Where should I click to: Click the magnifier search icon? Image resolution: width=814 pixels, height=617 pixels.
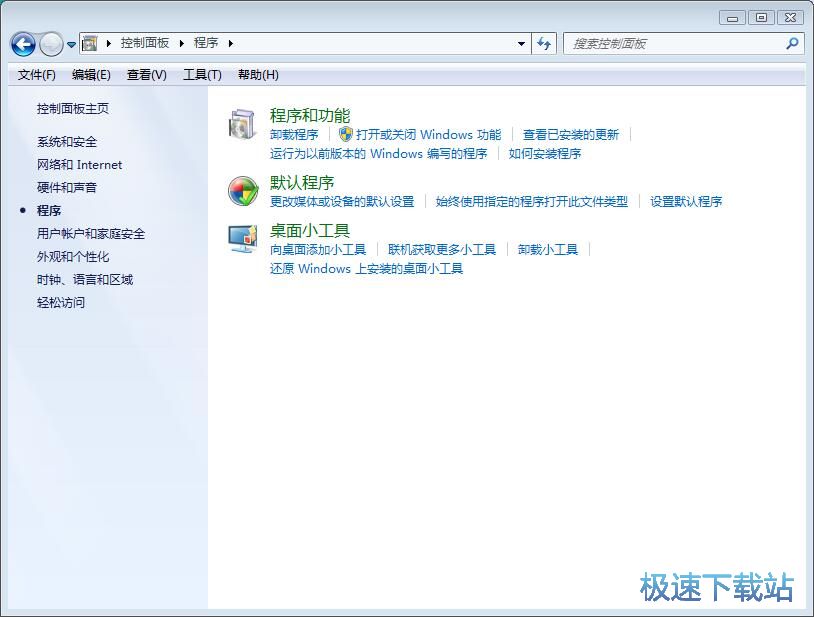tap(792, 44)
